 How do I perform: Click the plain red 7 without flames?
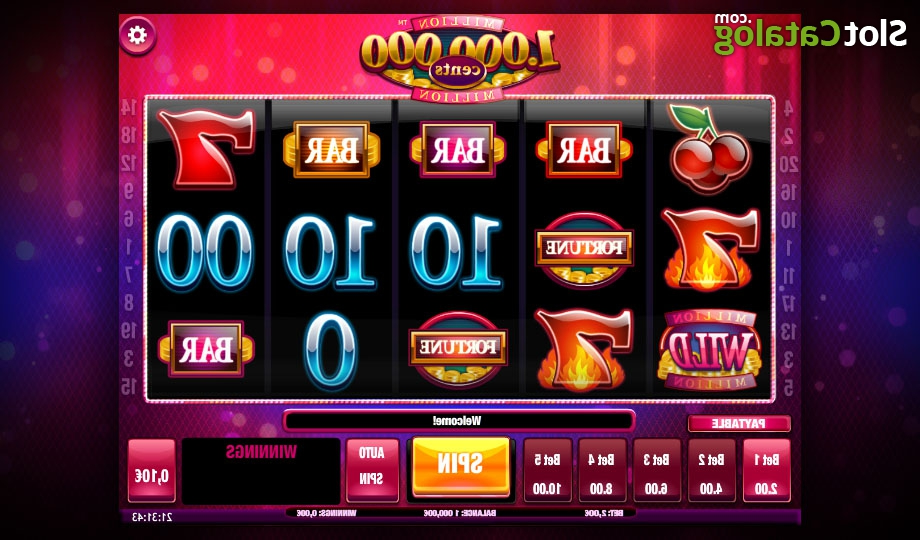(205, 148)
